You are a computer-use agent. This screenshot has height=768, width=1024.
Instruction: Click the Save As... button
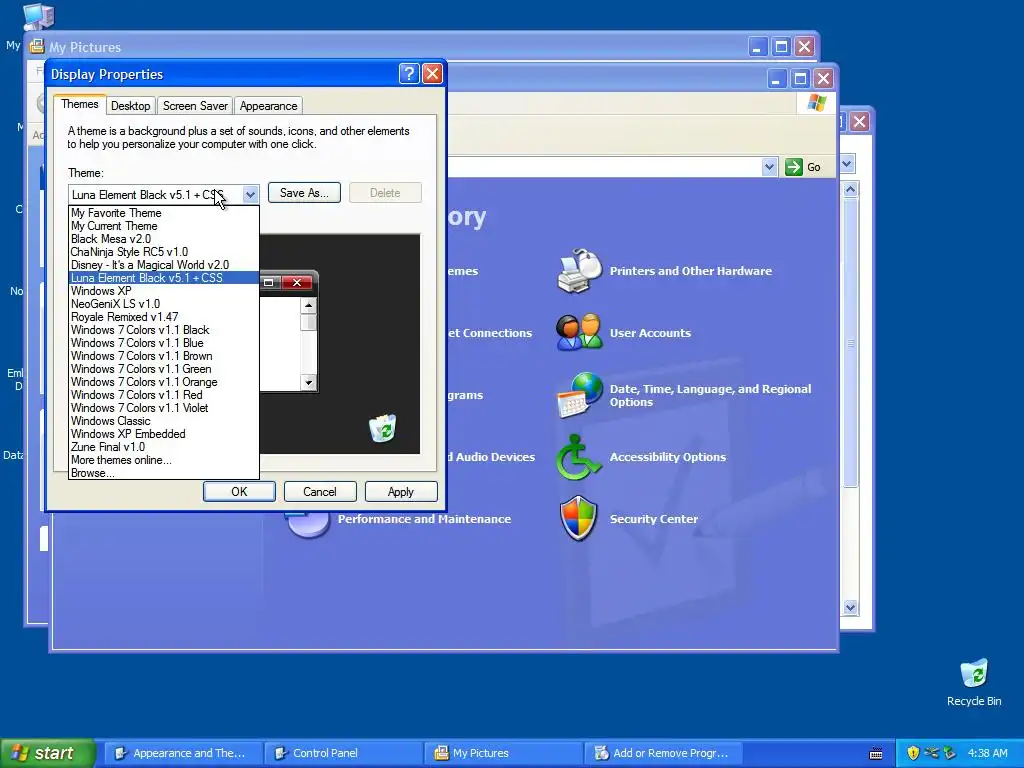304,193
